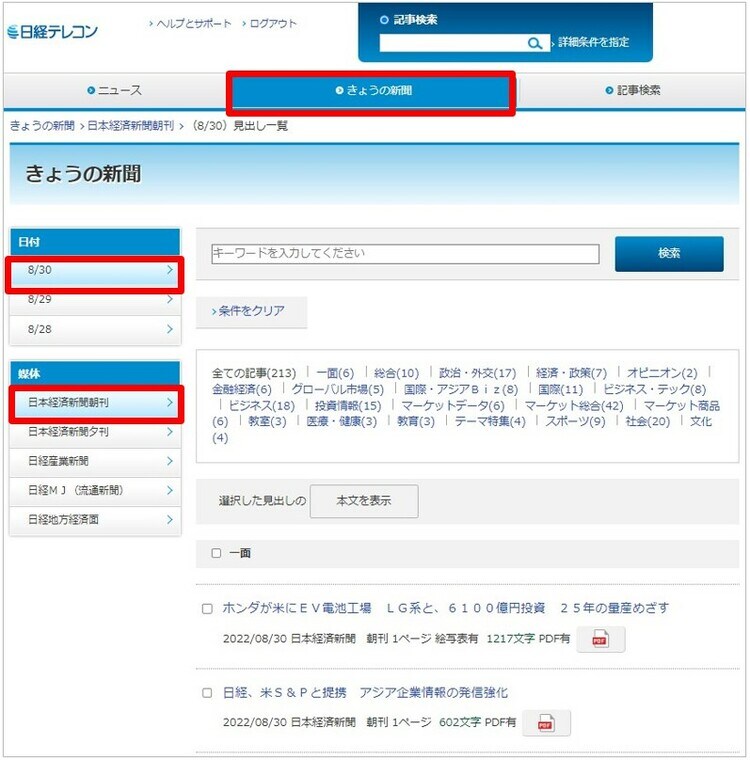750x760 pixels.
Task: Filter by ビジネス(18) category
Action: click(261, 406)
